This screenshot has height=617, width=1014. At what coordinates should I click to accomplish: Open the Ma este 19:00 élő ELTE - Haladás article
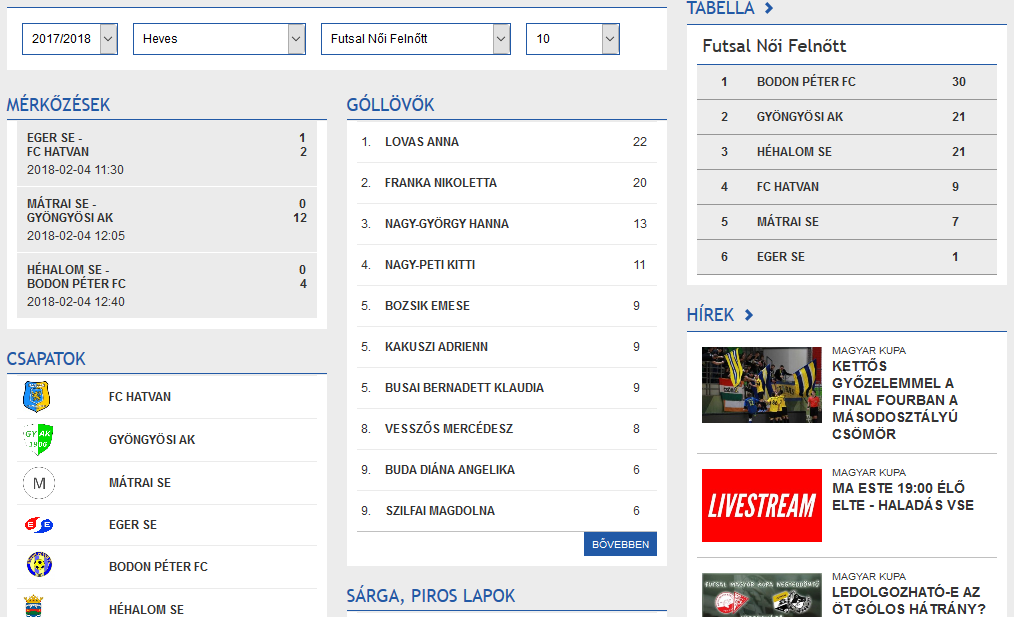(903, 497)
